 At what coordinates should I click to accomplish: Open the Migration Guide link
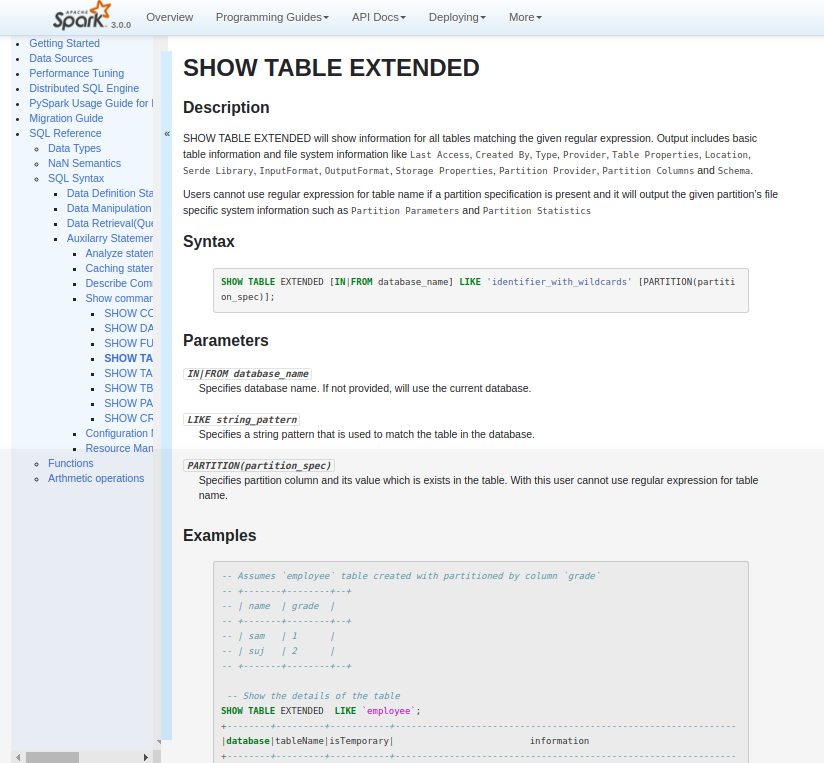[66, 118]
